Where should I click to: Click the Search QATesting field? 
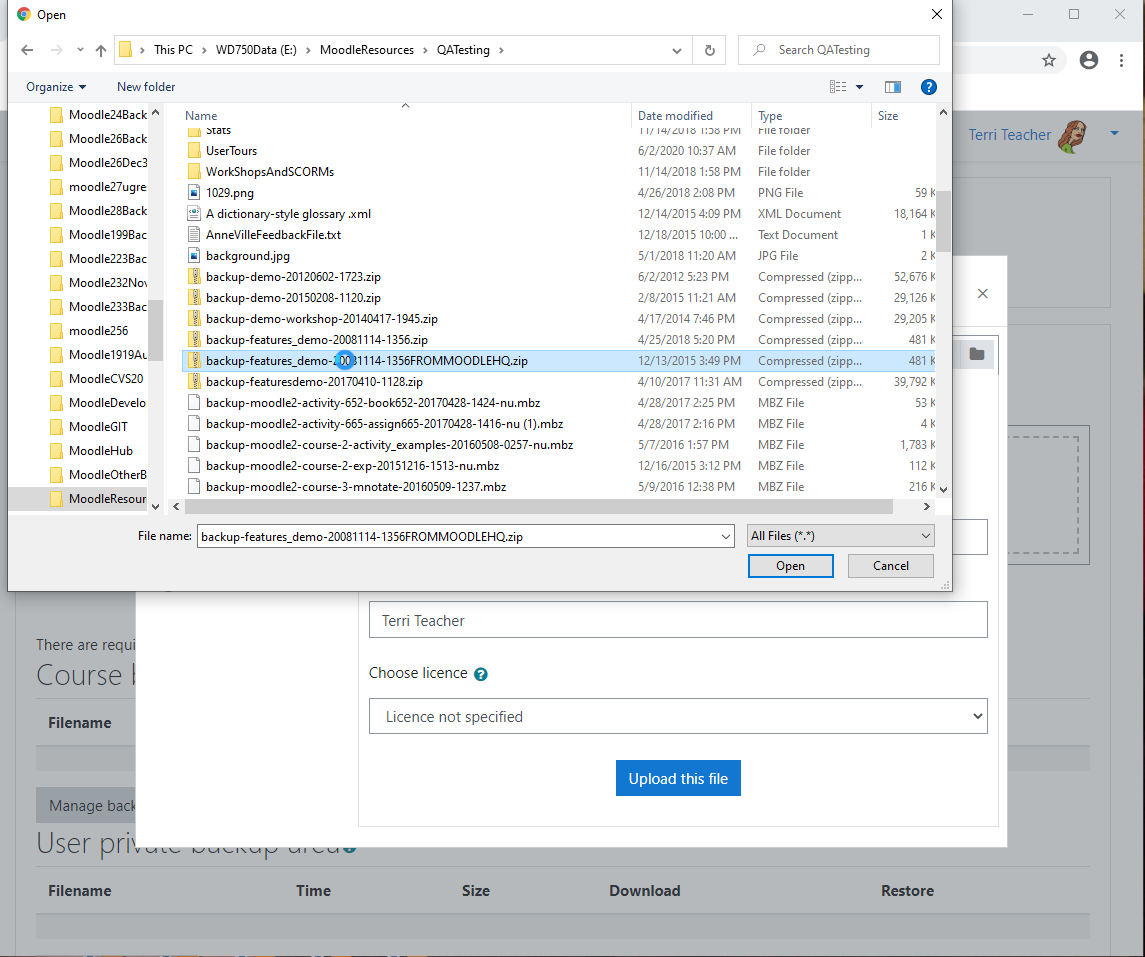(x=838, y=50)
